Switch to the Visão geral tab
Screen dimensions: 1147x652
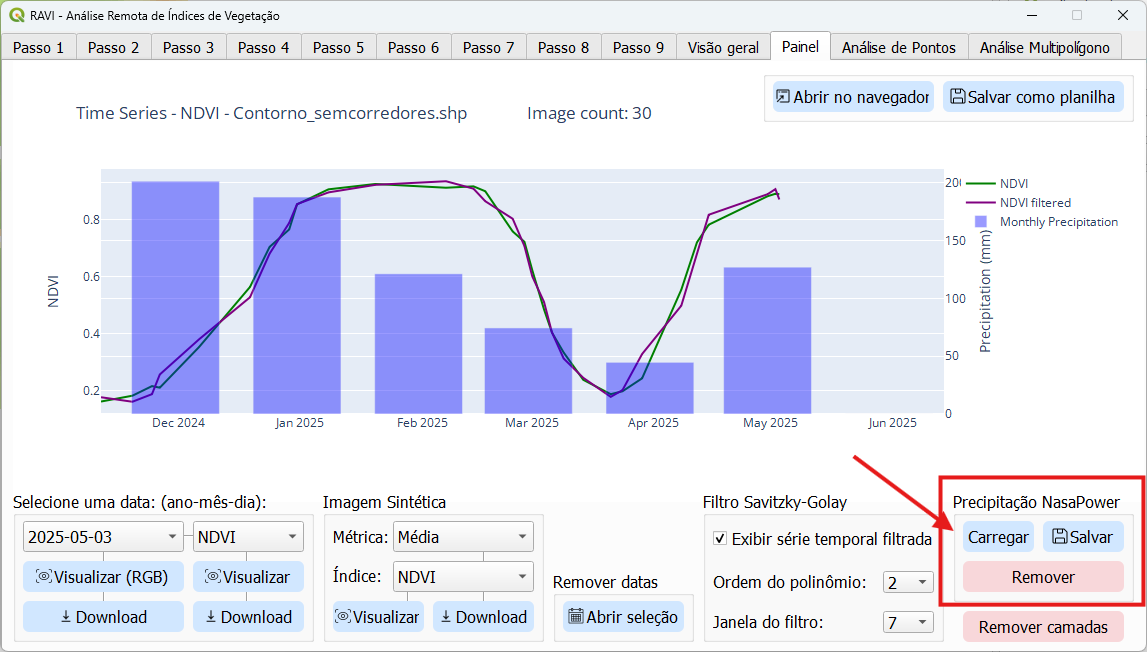point(723,47)
